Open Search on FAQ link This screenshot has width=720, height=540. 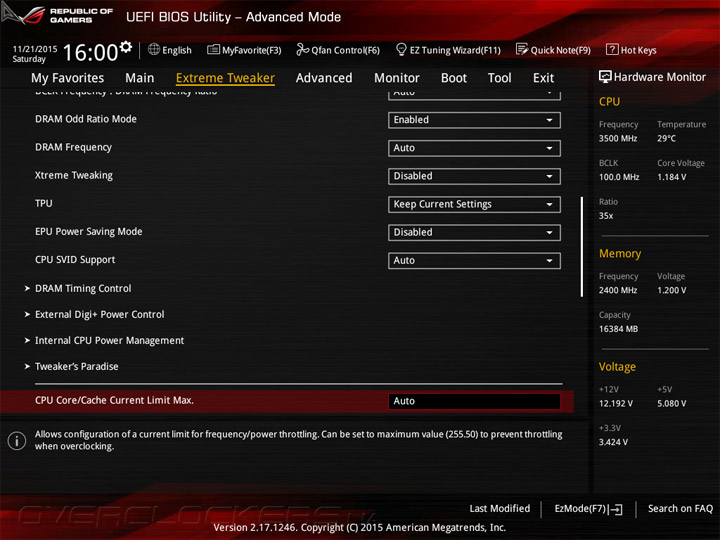point(680,509)
